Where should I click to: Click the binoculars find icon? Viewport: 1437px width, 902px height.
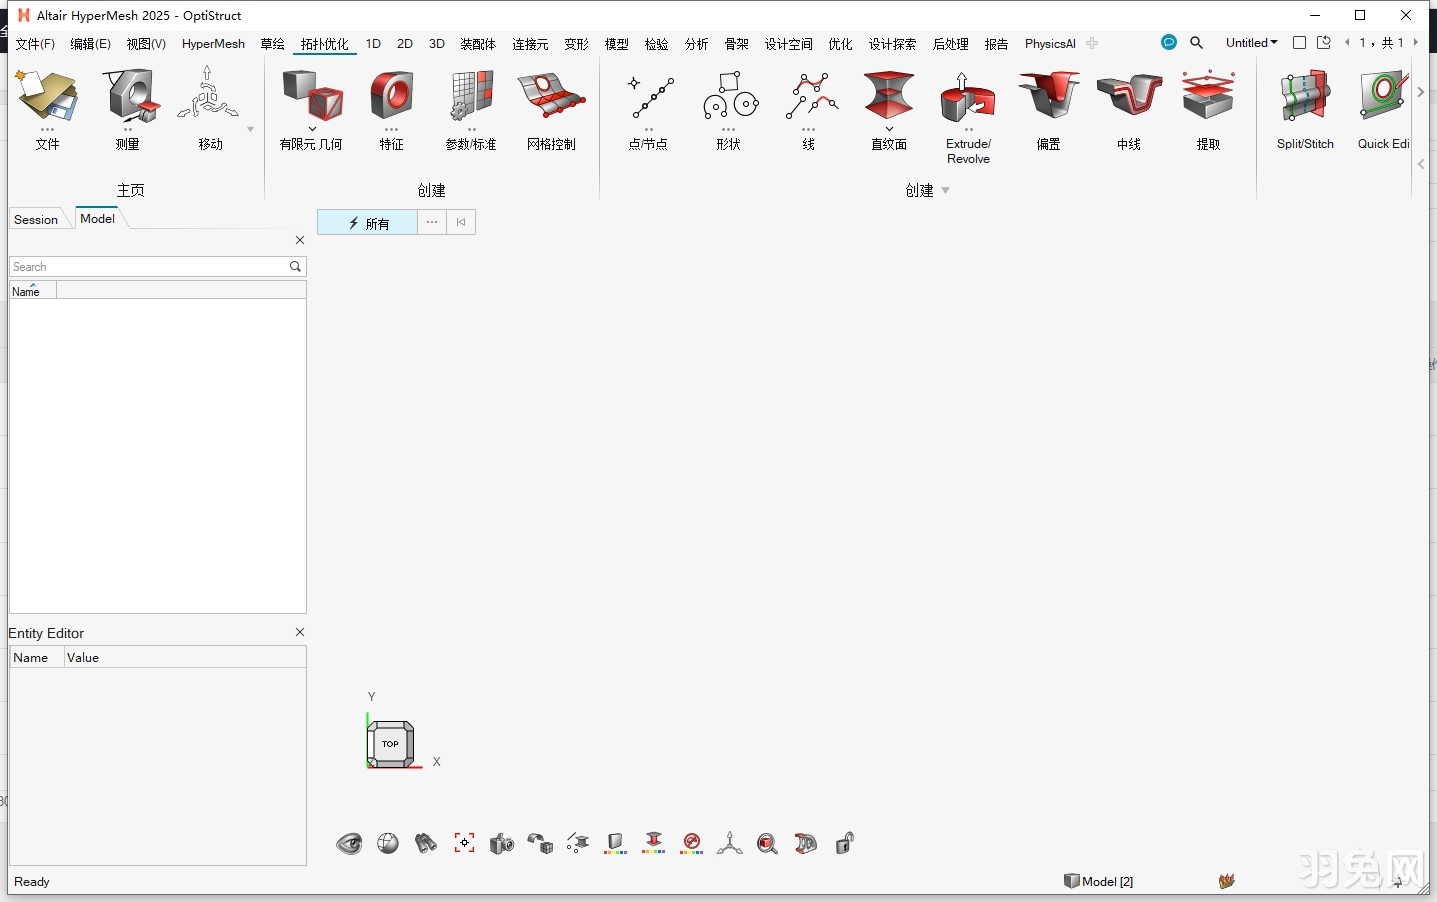(426, 844)
